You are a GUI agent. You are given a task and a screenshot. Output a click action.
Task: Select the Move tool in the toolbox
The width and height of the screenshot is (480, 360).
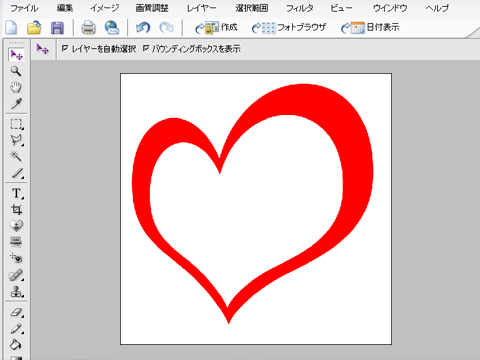16,55
